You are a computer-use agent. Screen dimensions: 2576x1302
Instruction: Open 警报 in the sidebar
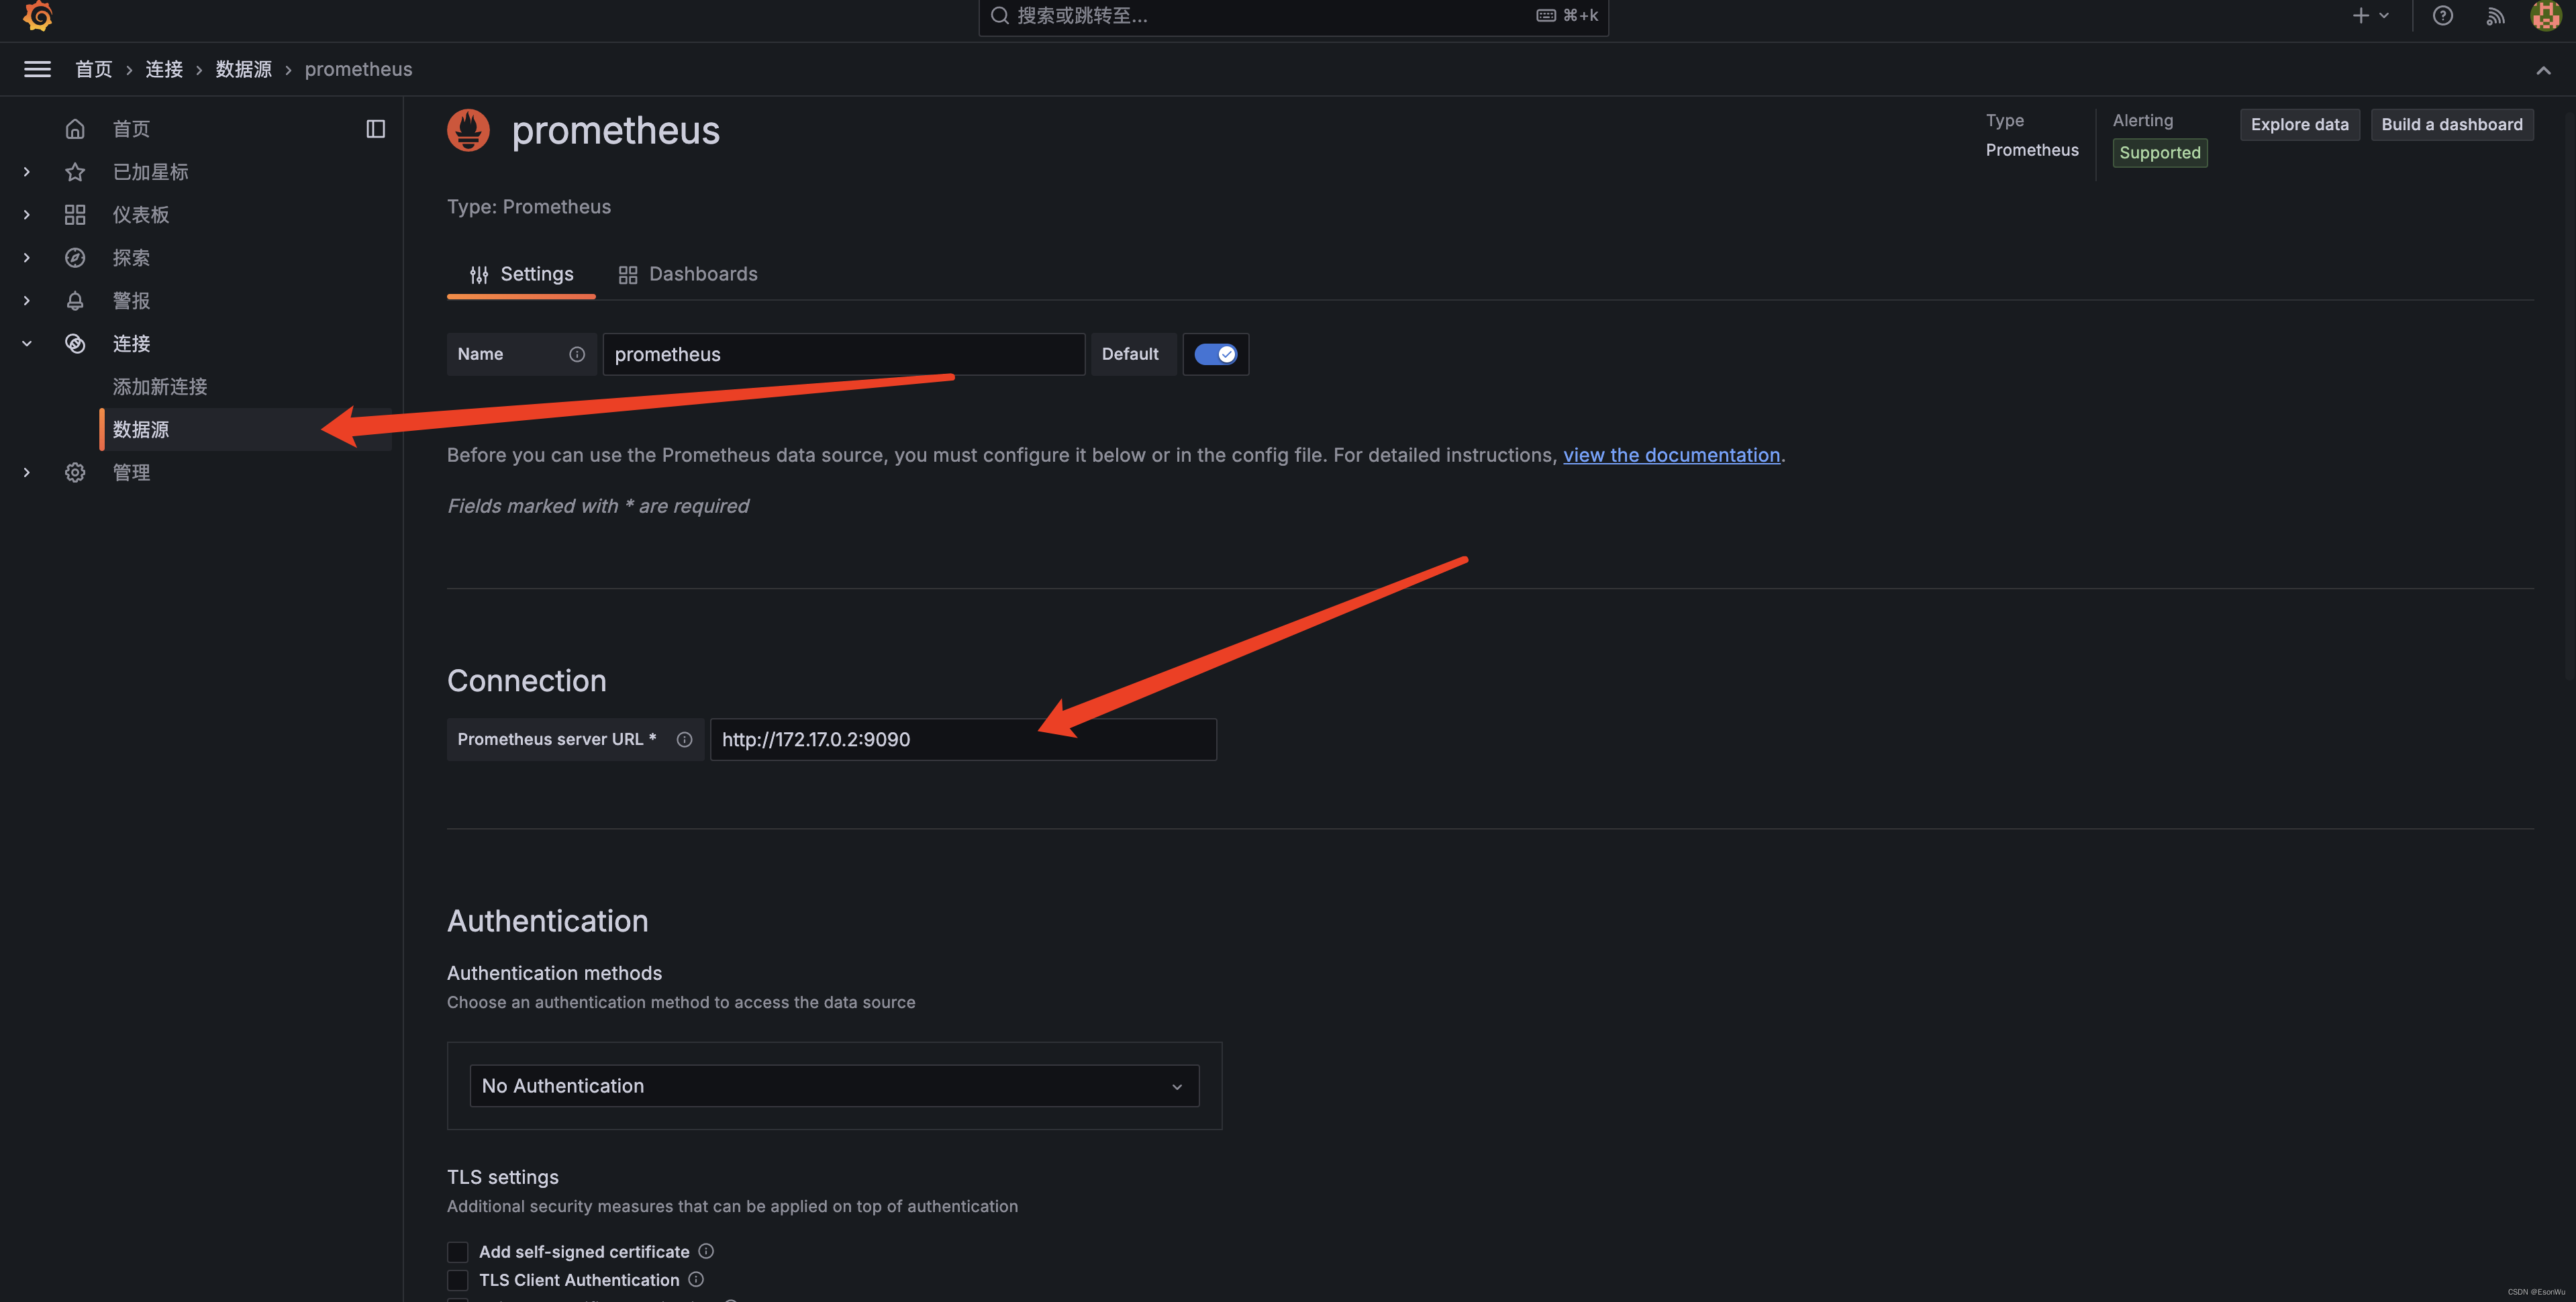click(131, 301)
